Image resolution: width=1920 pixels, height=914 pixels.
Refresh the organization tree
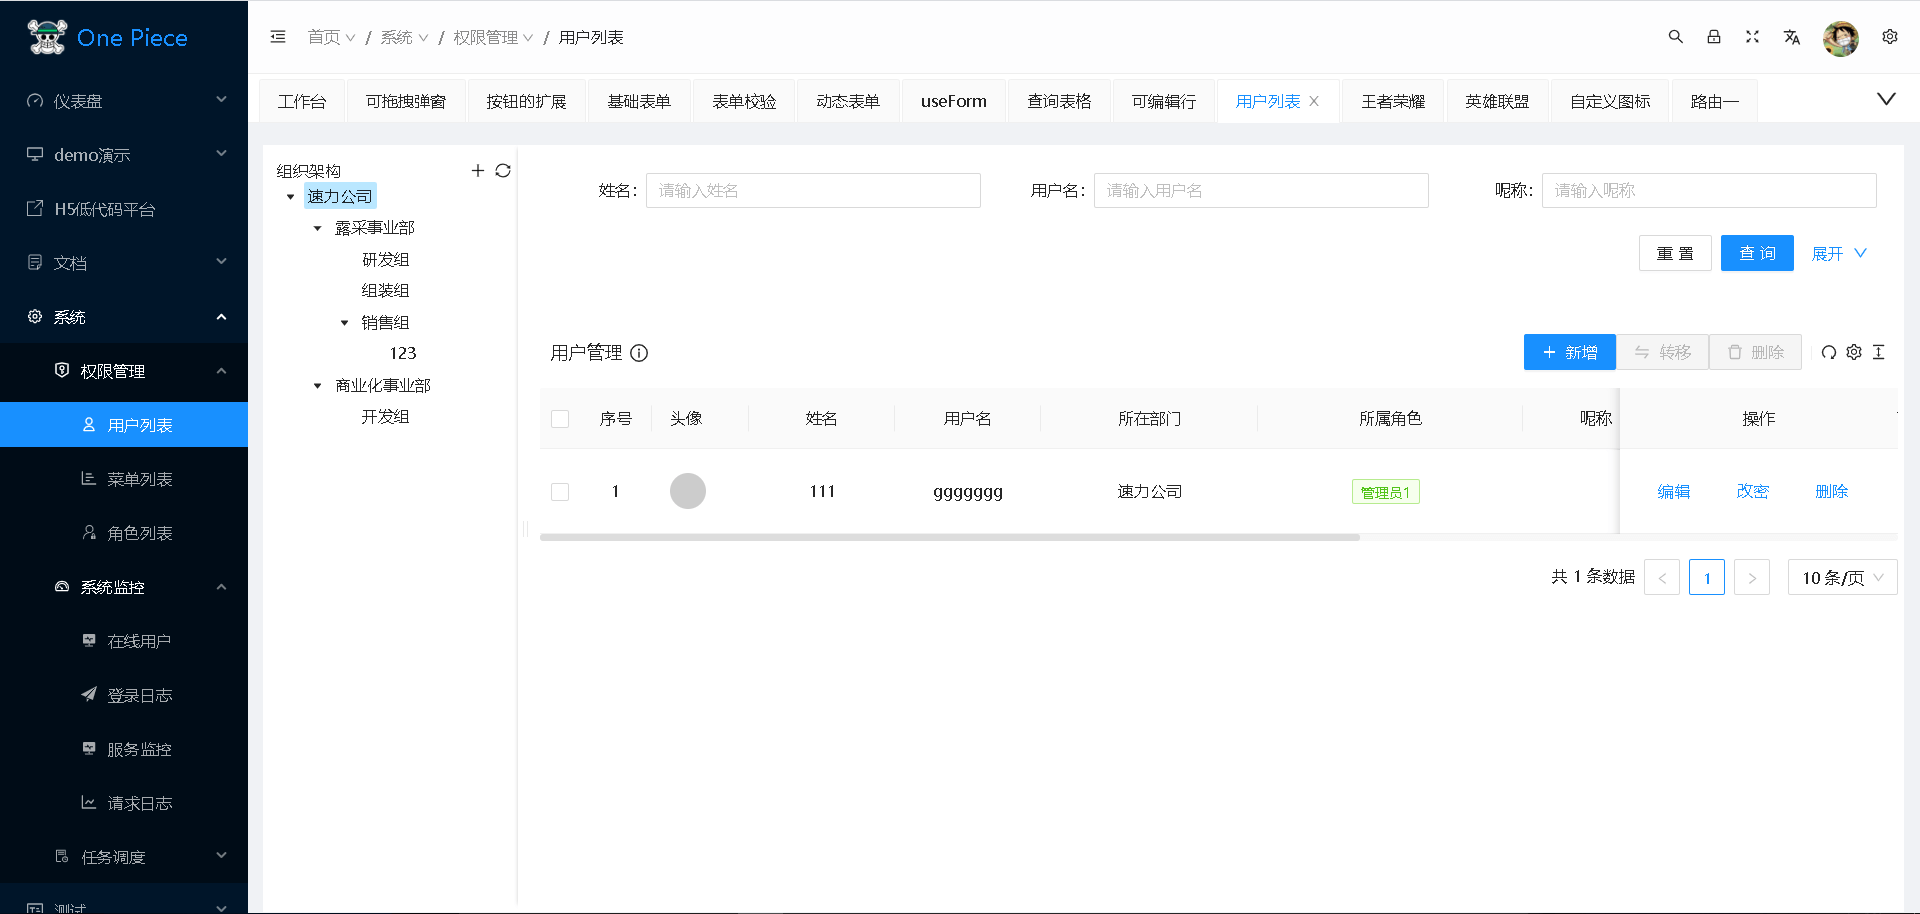pyautogui.click(x=503, y=171)
